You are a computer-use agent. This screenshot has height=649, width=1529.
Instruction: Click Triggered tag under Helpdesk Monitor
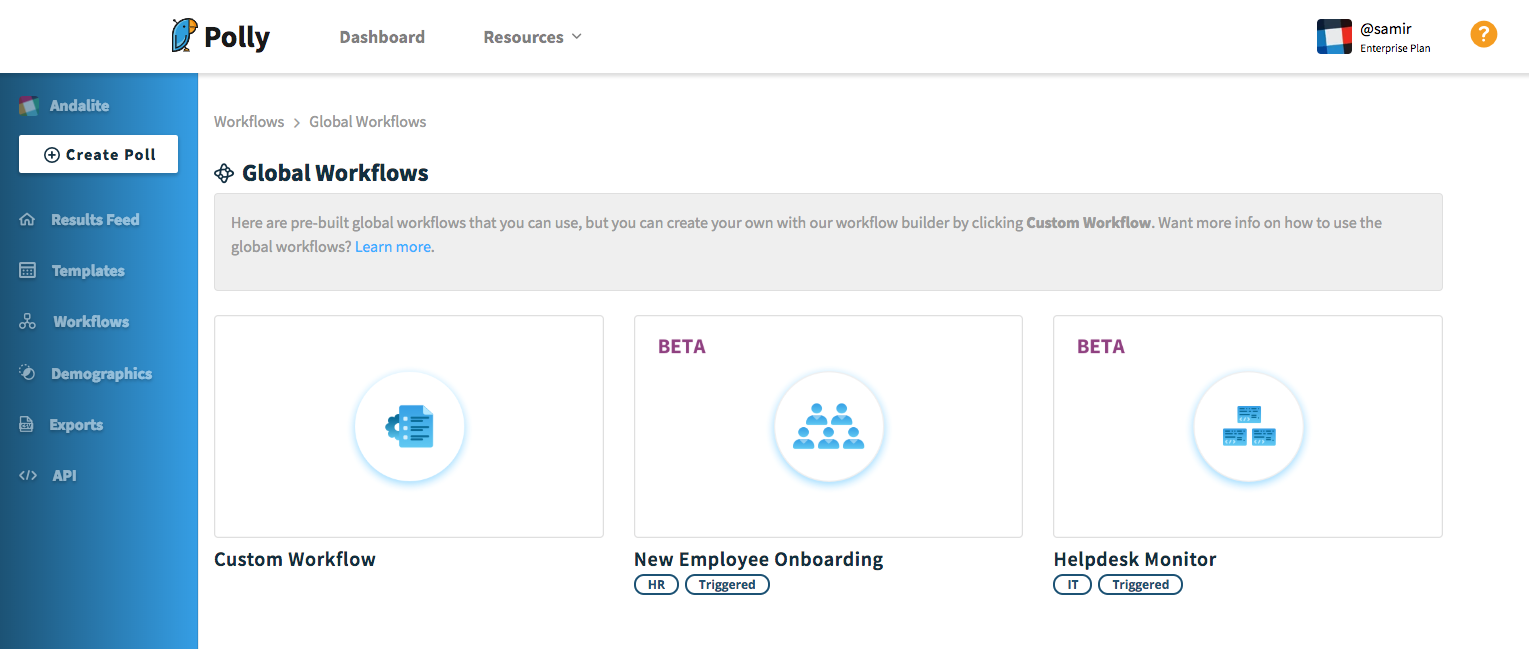point(1141,585)
